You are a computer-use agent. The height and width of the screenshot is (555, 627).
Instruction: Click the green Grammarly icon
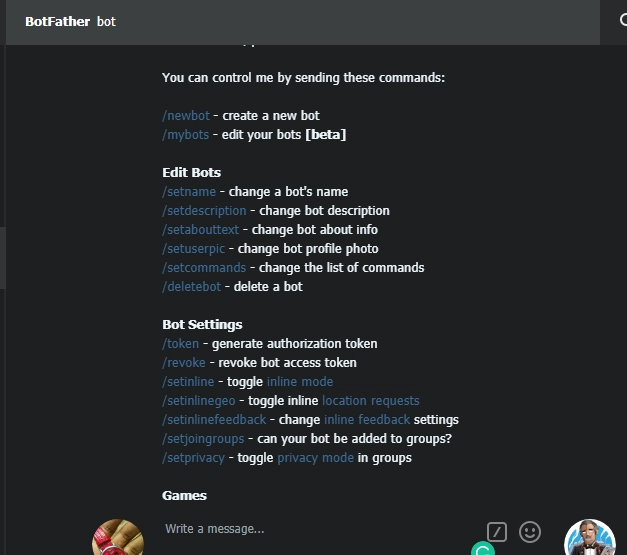(x=483, y=549)
